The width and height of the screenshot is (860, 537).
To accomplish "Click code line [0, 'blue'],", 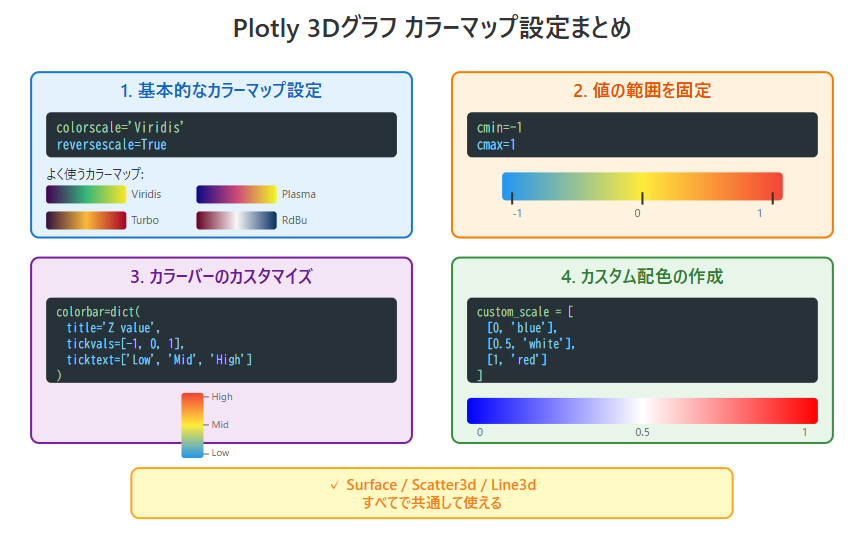I will 522,327.
